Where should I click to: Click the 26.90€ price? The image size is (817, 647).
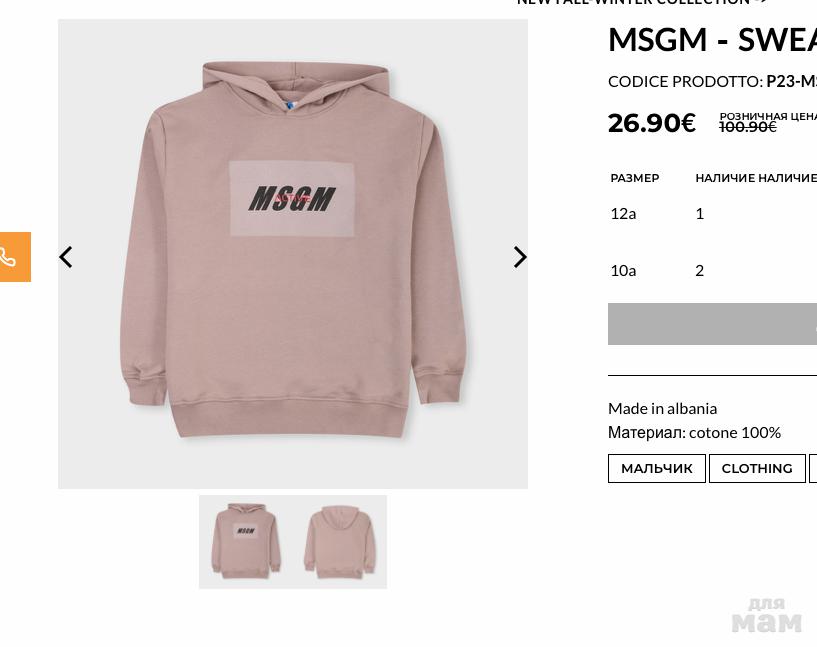click(651, 123)
